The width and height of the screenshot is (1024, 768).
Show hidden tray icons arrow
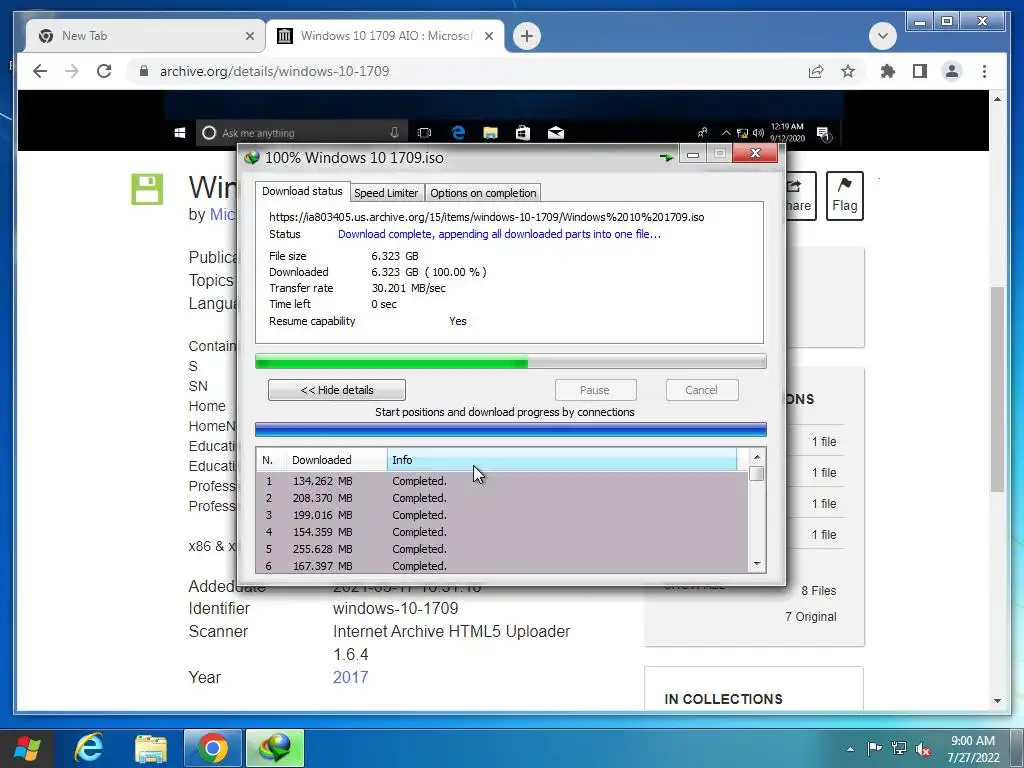pyautogui.click(x=850, y=748)
